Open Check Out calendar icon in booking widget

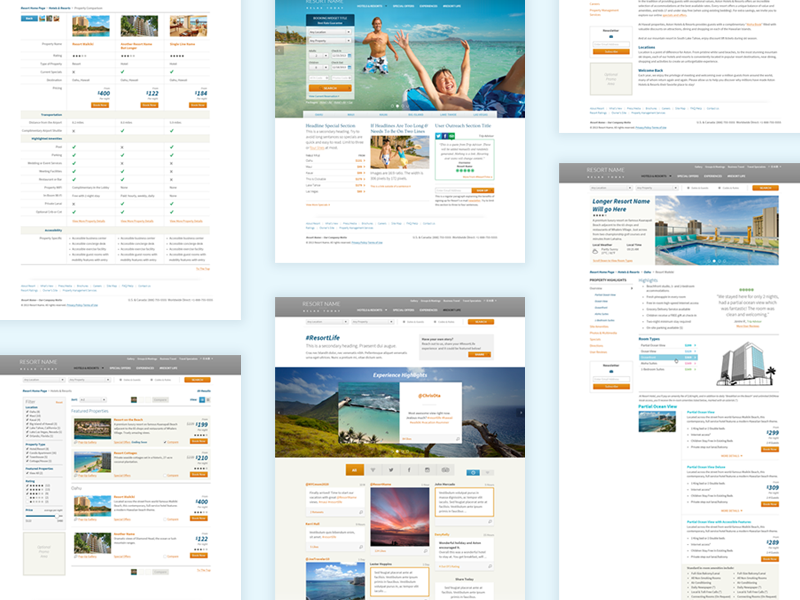pos(349,67)
